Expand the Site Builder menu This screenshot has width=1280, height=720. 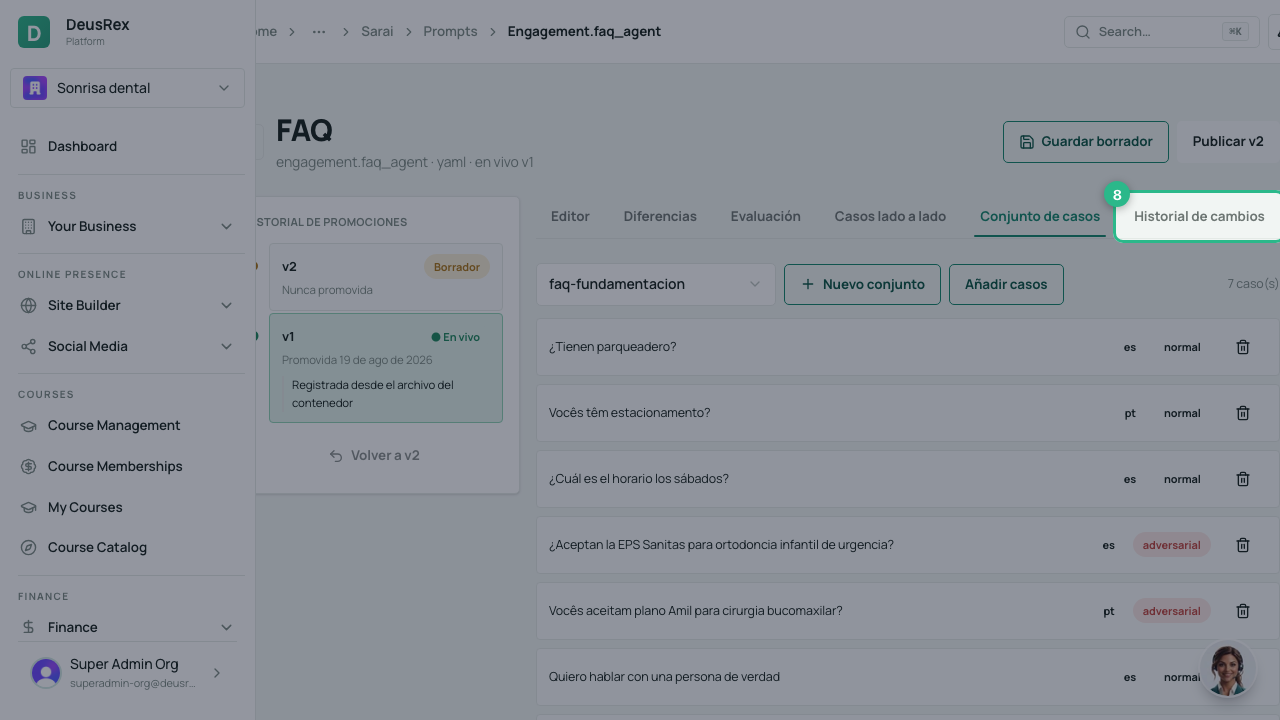point(127,305)
